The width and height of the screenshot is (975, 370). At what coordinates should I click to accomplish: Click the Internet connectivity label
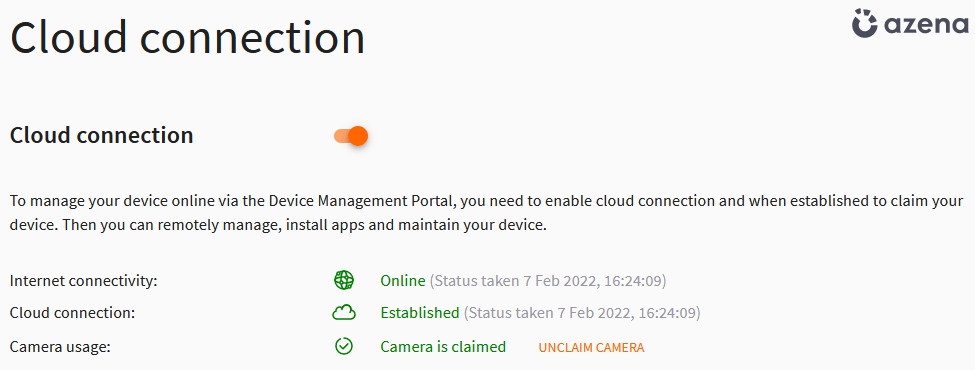point(84,281)
